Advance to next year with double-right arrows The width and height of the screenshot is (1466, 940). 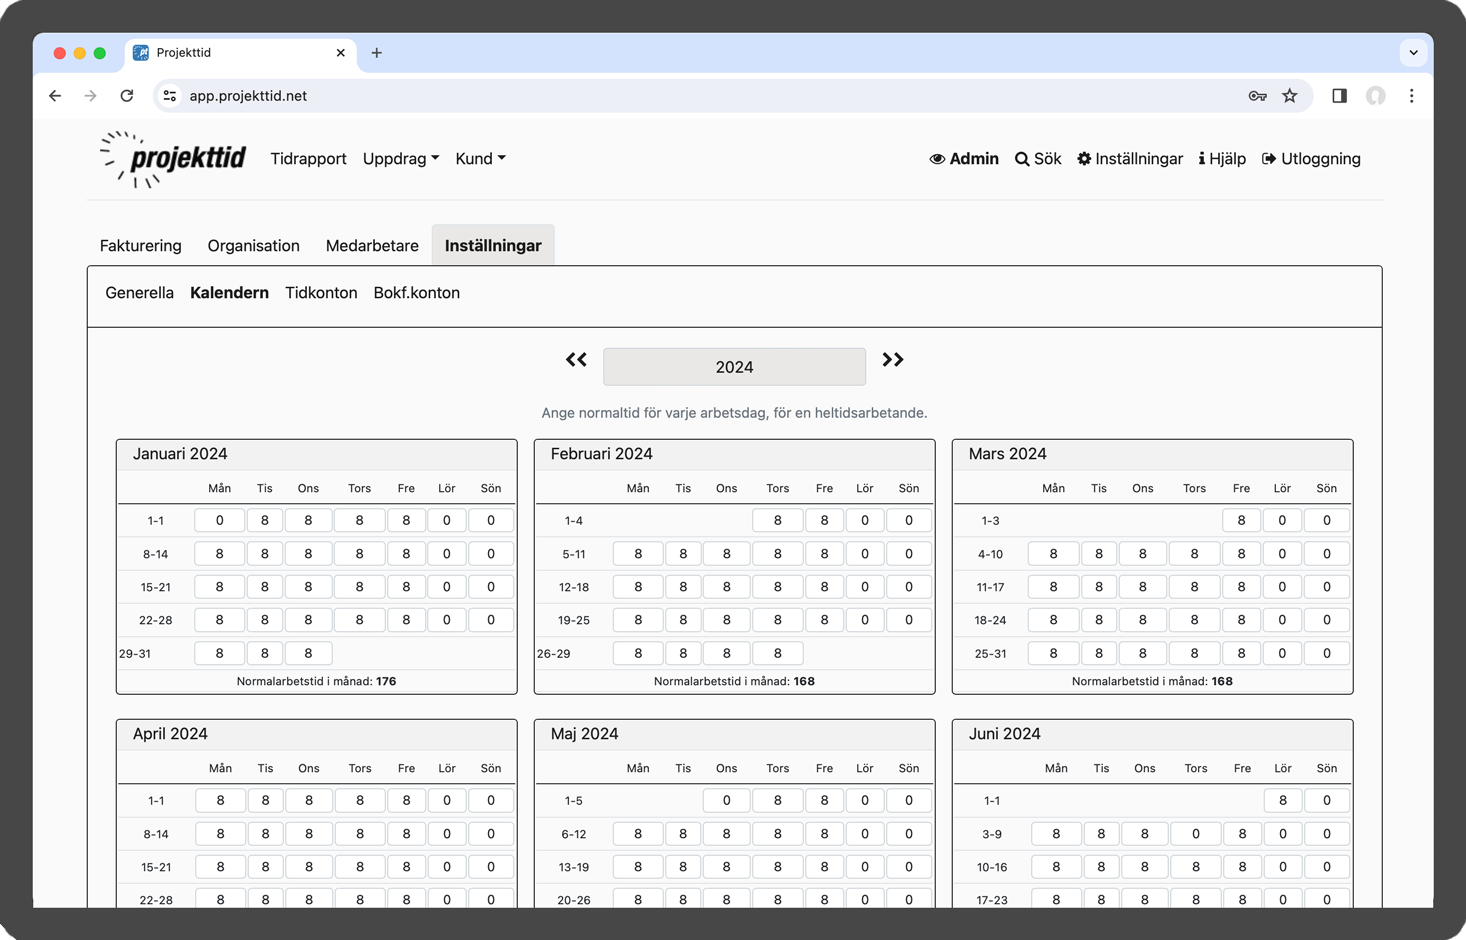pyautogui.click(x=892, y=360)
